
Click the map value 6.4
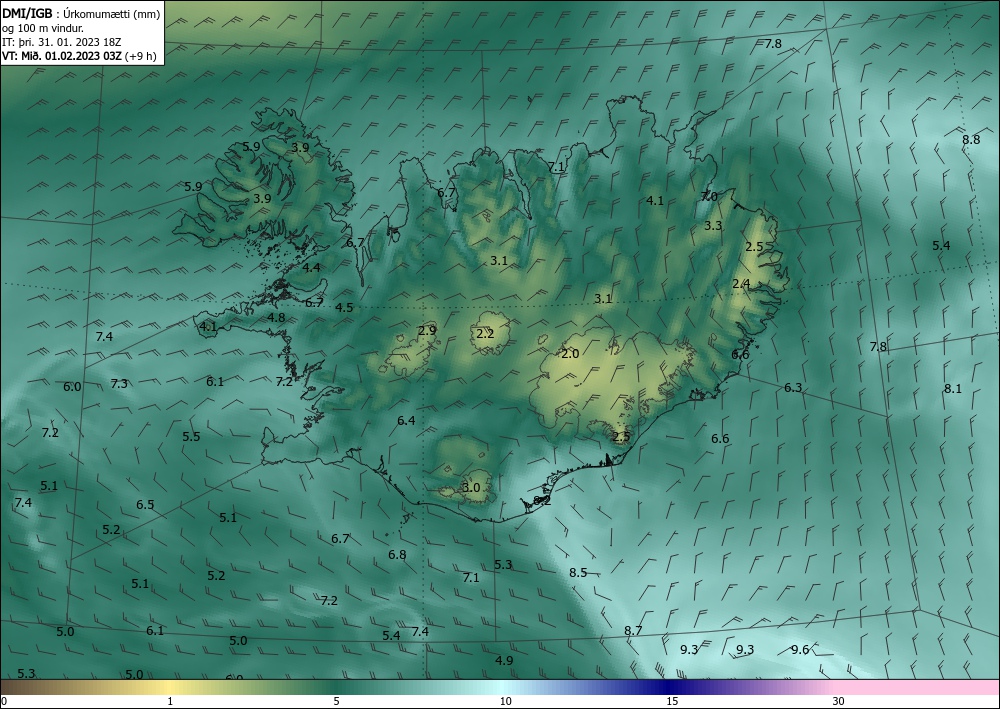click(x=406, y=421)
